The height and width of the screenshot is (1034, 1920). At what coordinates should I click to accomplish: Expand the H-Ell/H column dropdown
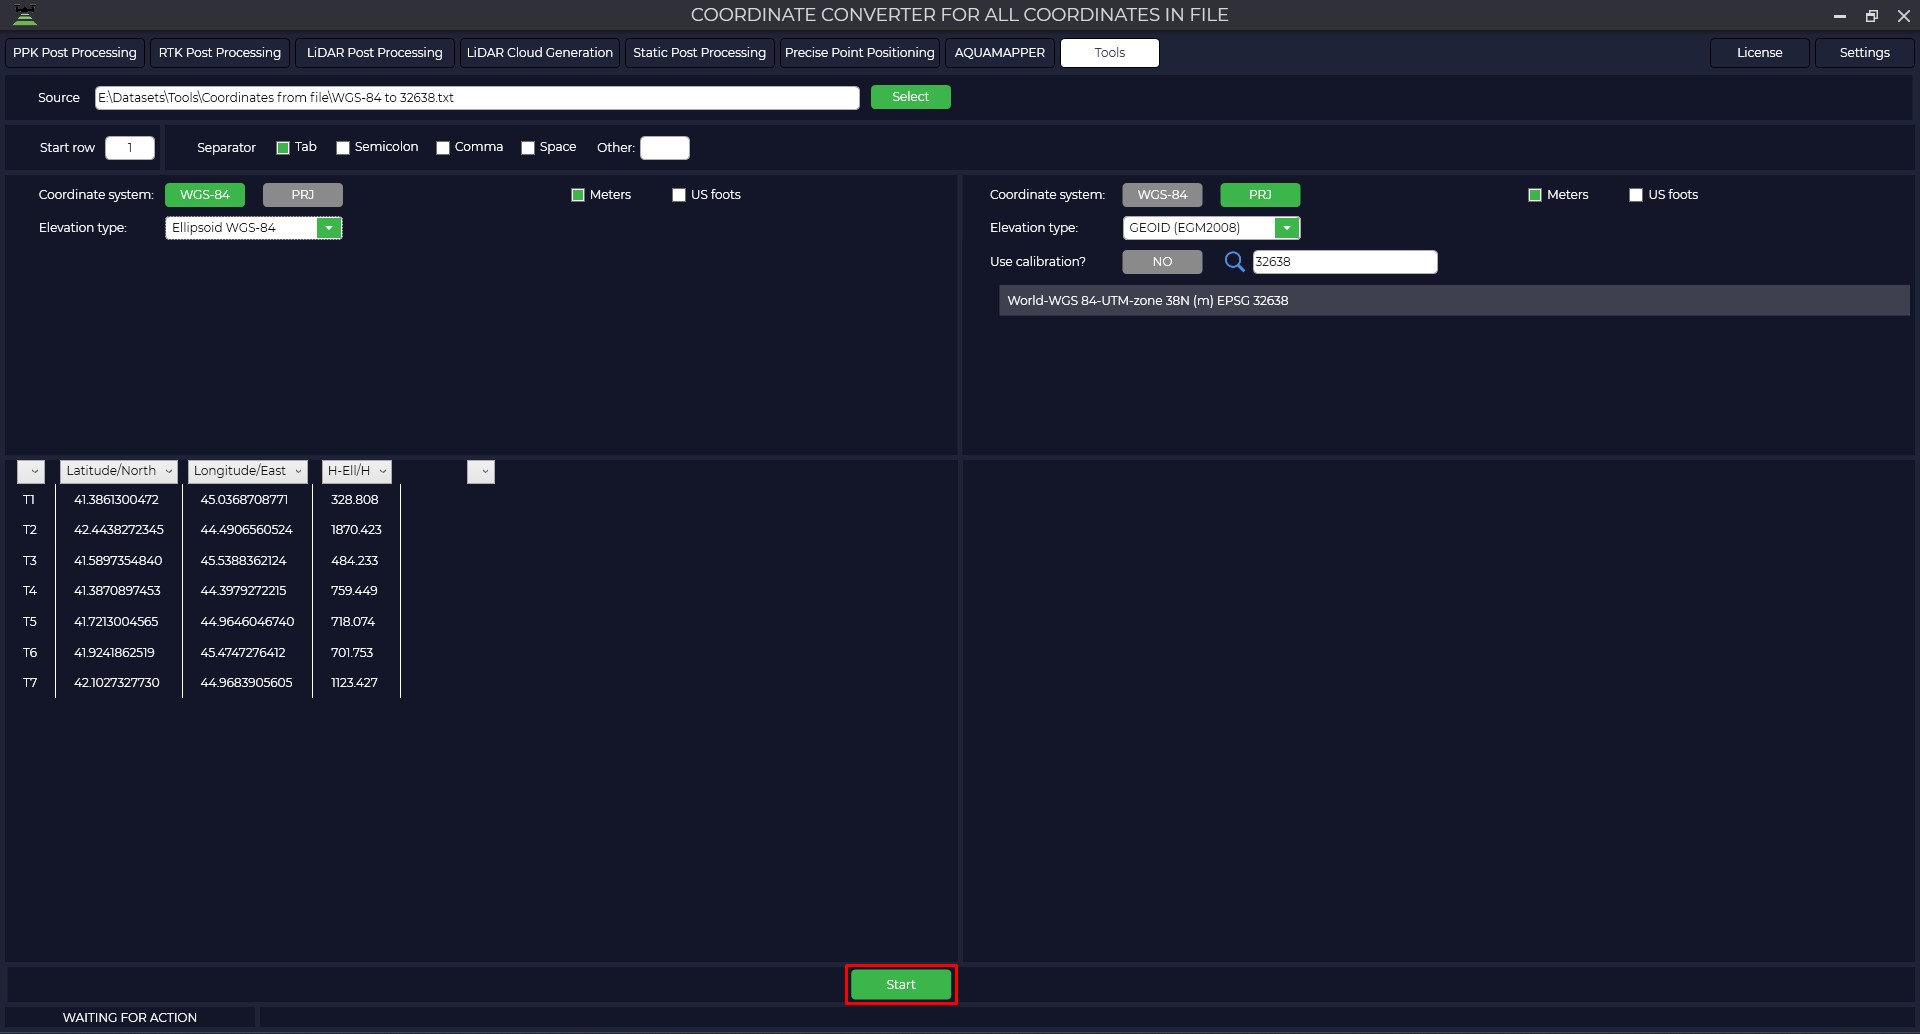[x=357, y=471]
